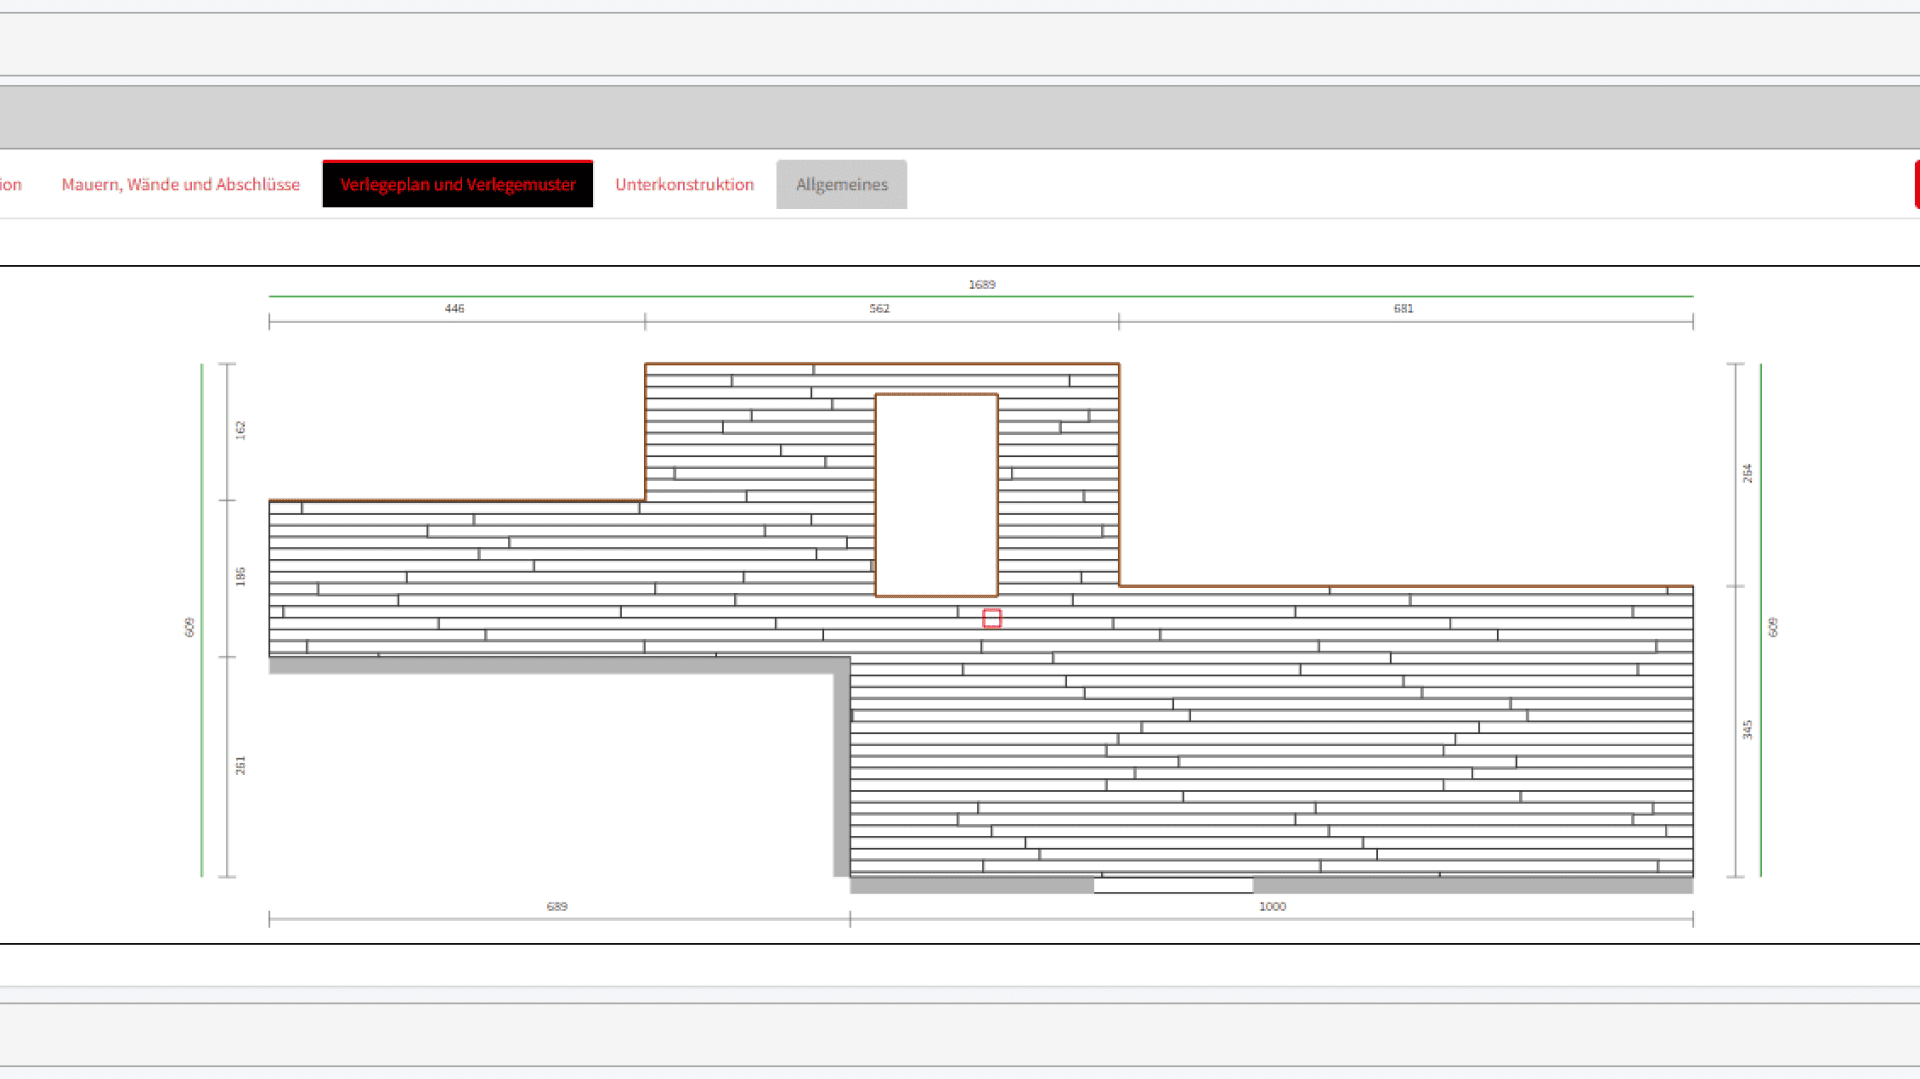Click the white opening in bottom grey wall
This screenshot has height=1079, width=1920.
coord(1173,885)
